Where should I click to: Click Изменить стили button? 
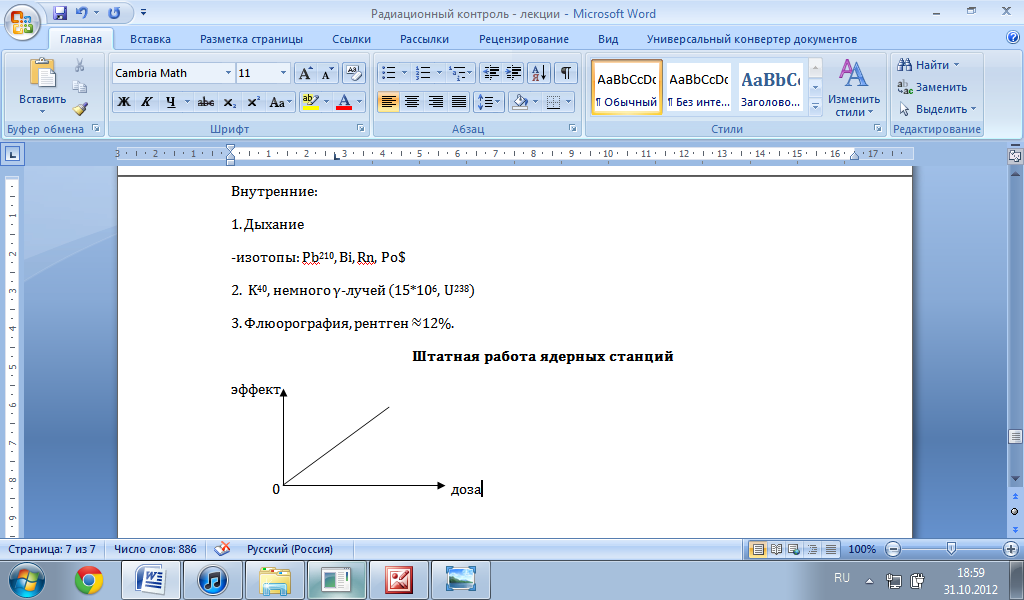coord(854,87)
